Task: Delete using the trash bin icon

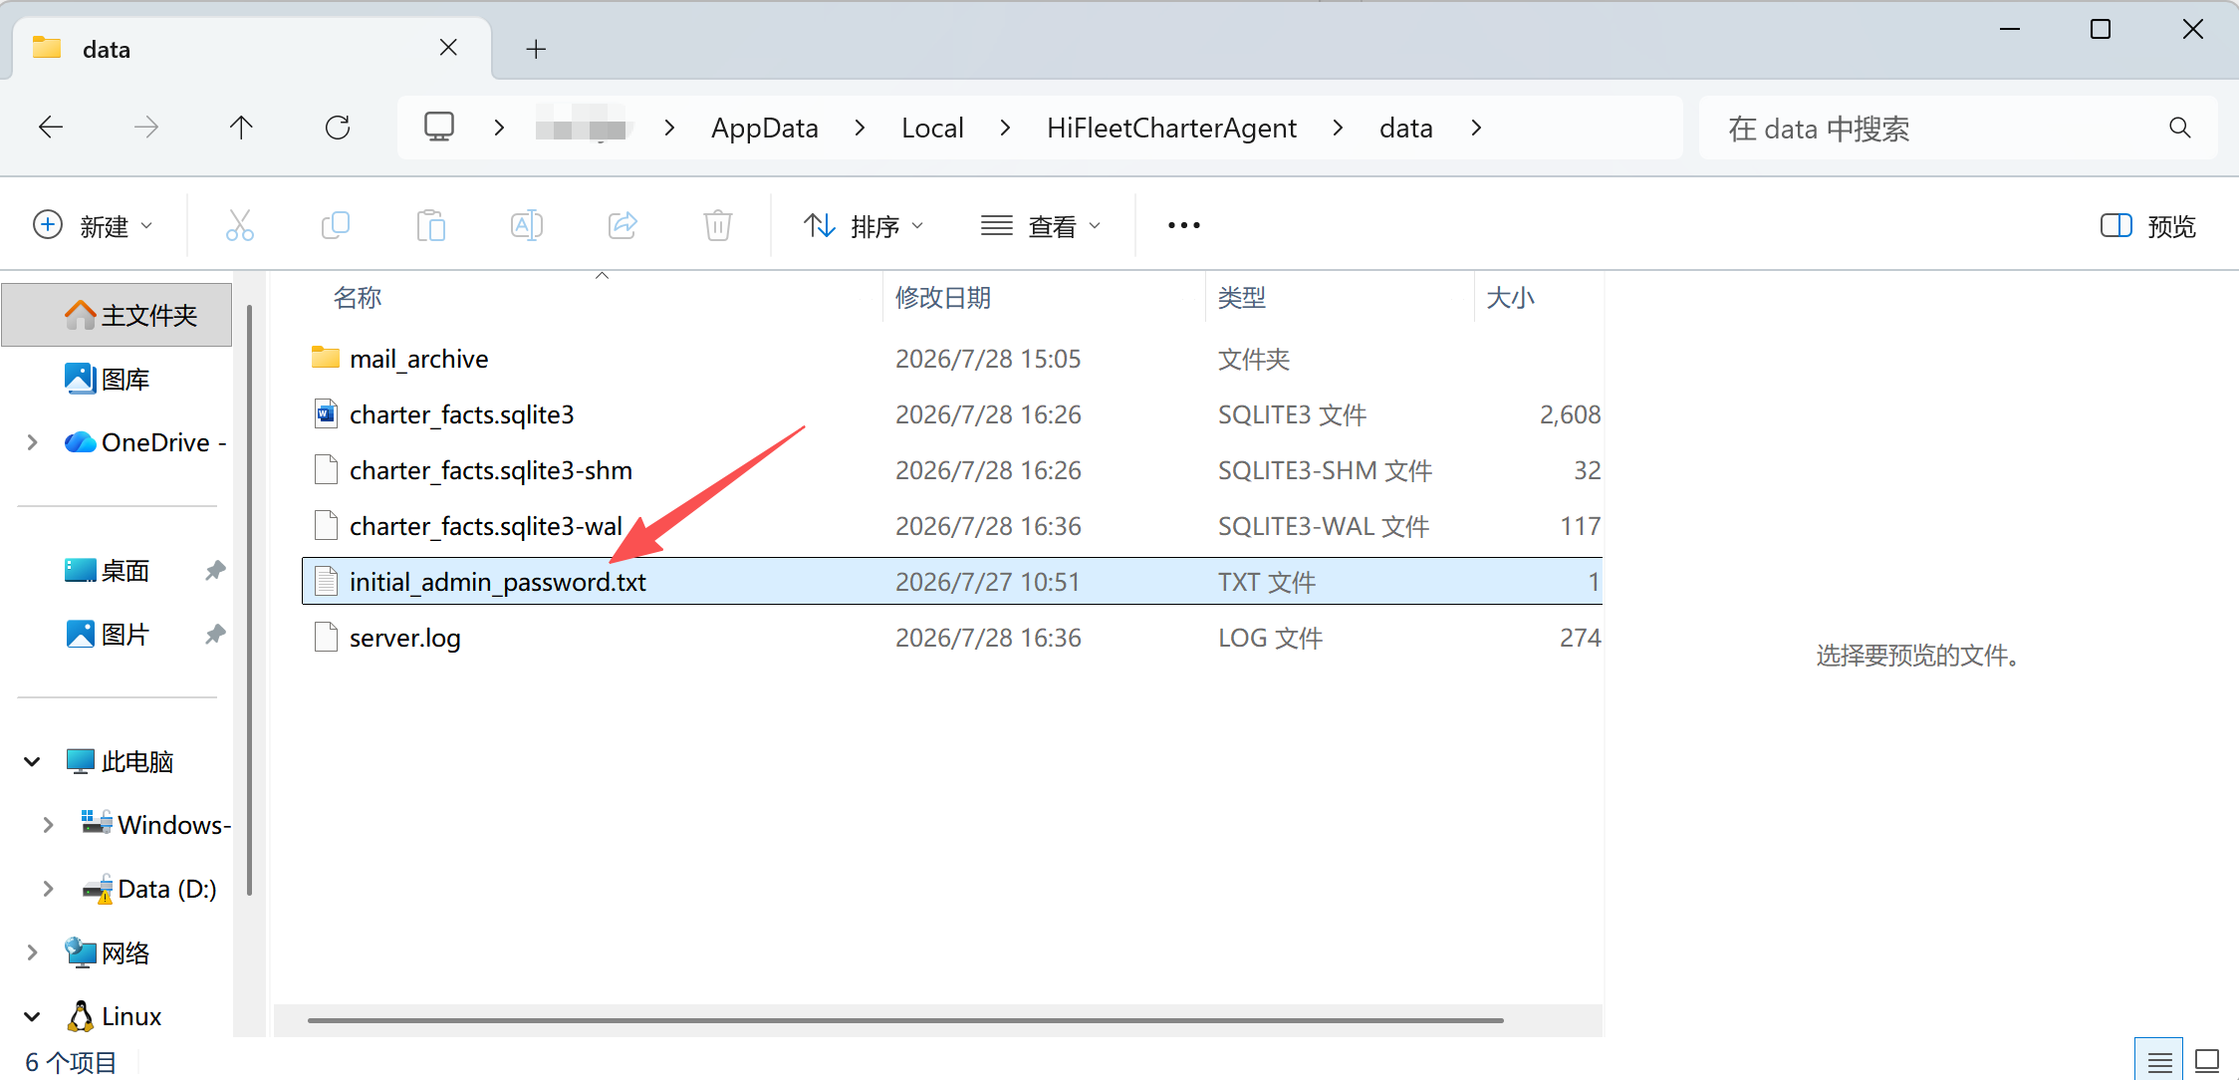Action: point(718,225)
